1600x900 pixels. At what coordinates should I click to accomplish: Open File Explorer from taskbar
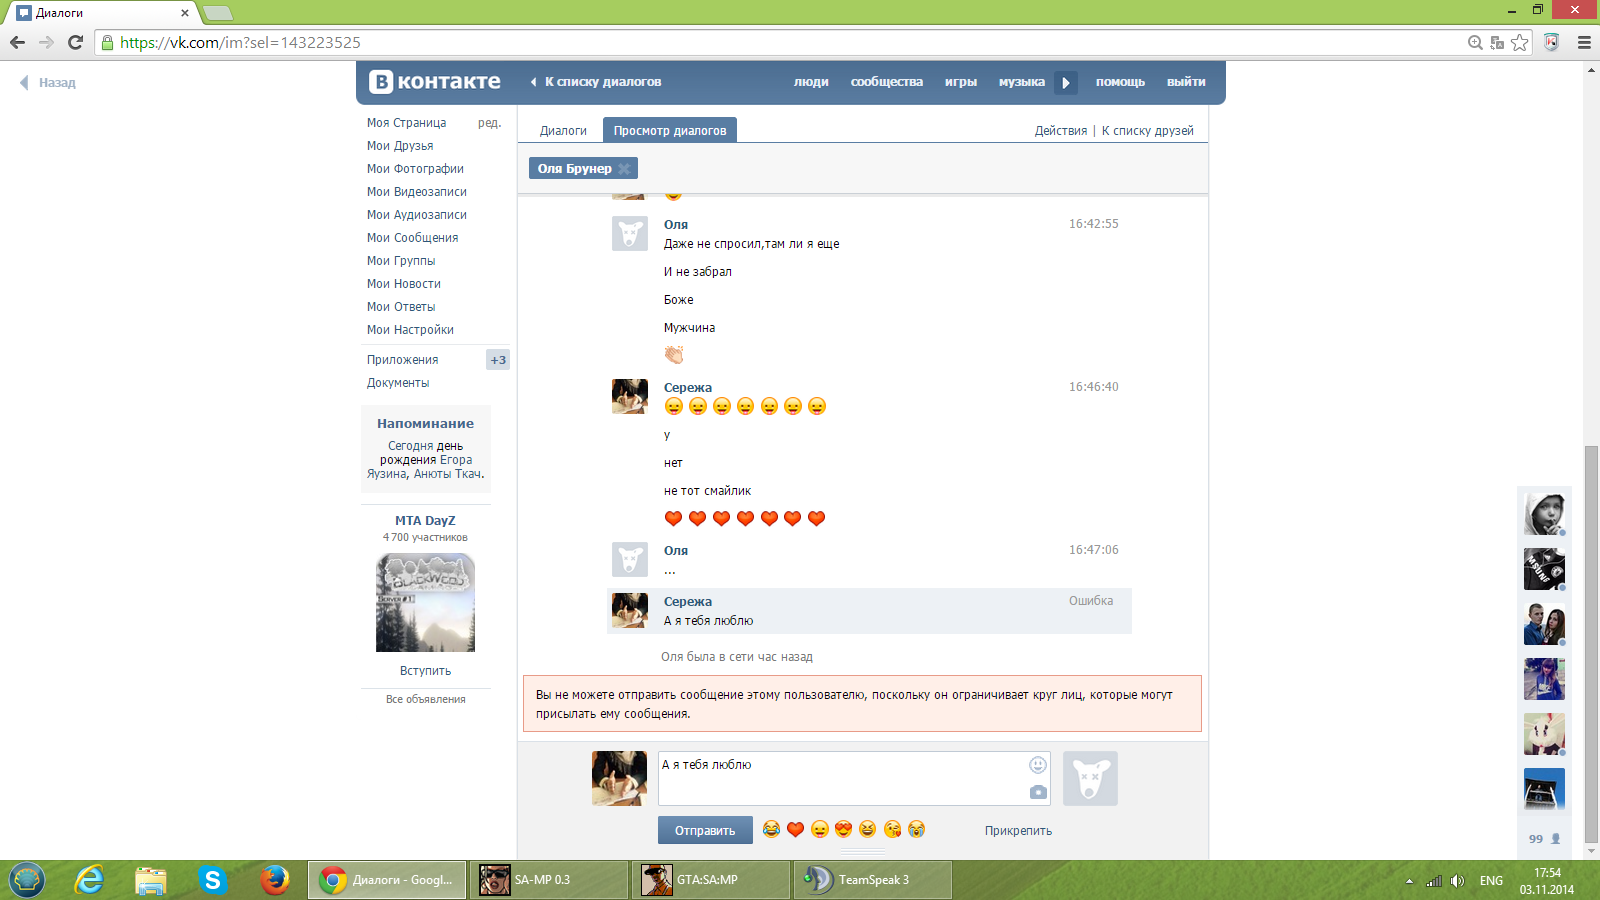(x=151, y=880)
